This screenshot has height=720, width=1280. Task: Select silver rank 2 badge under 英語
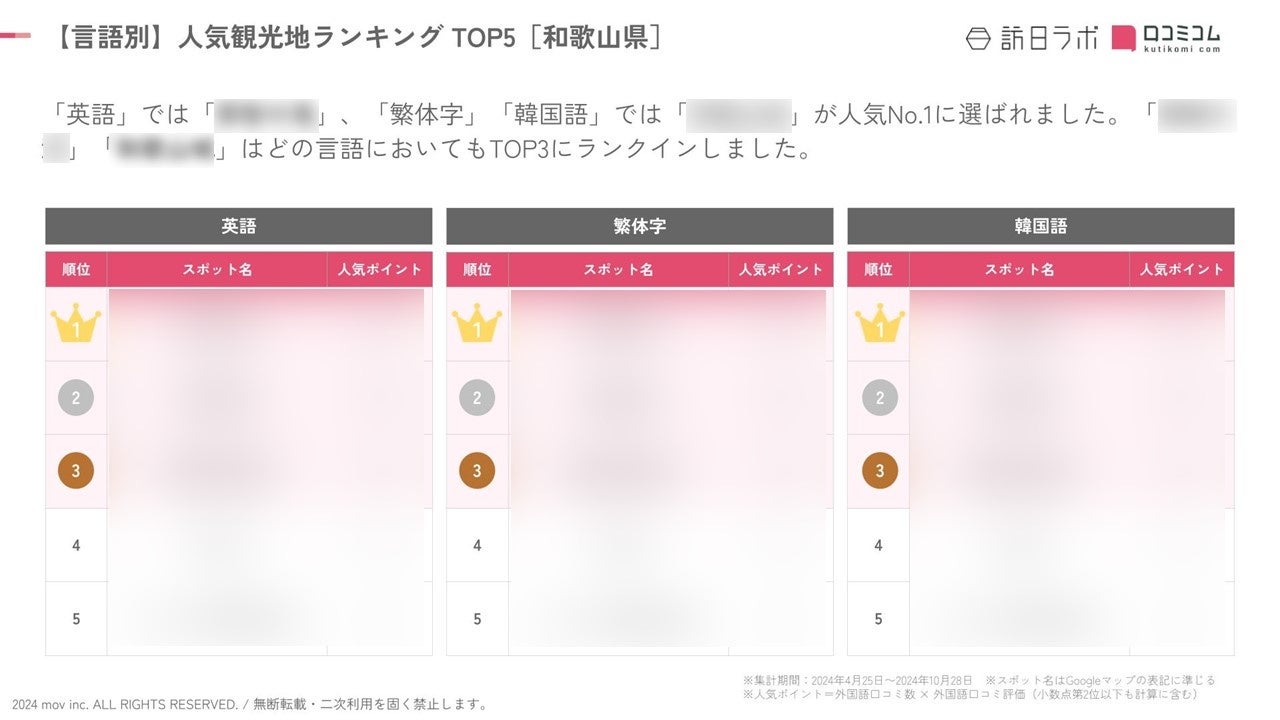click(x=76, y=398)
